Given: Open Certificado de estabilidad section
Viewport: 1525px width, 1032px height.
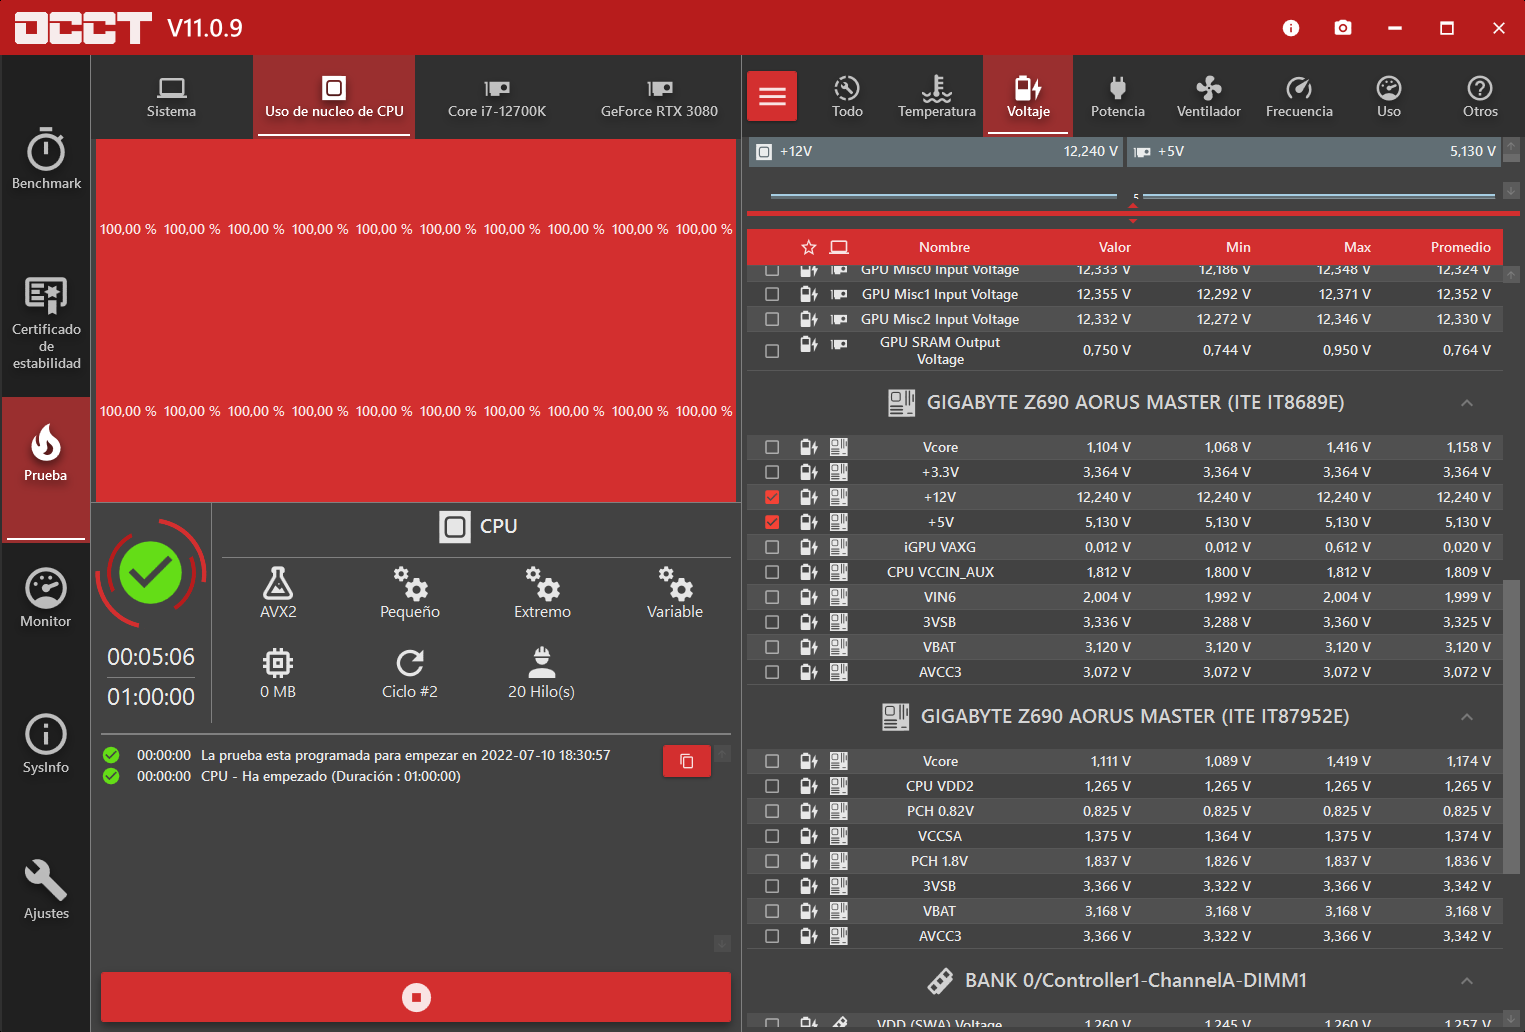Looking at the screenshot, I should pos(46,324).
